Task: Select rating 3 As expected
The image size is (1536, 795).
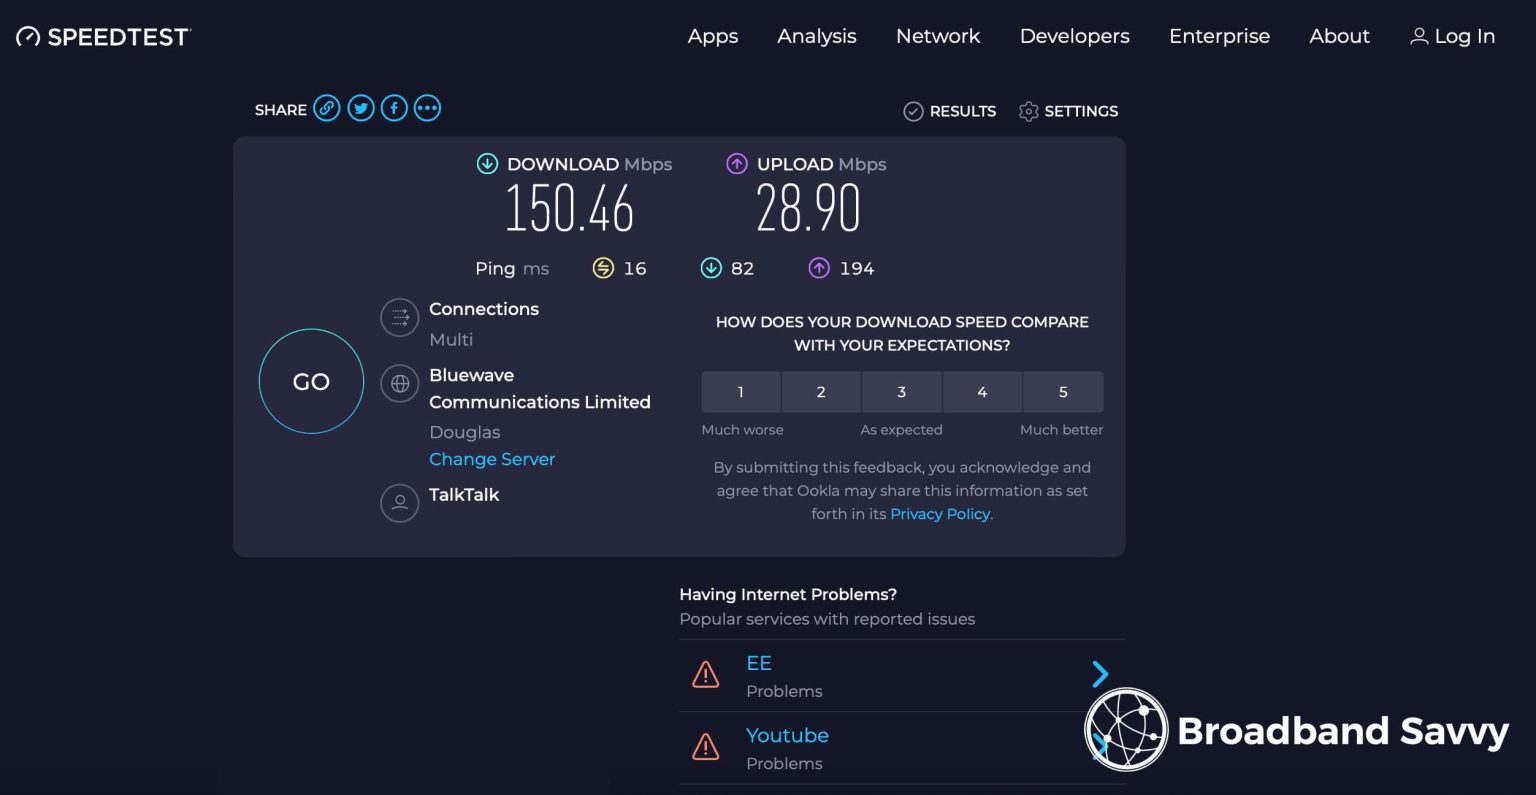Action: [x=901, y=392]
